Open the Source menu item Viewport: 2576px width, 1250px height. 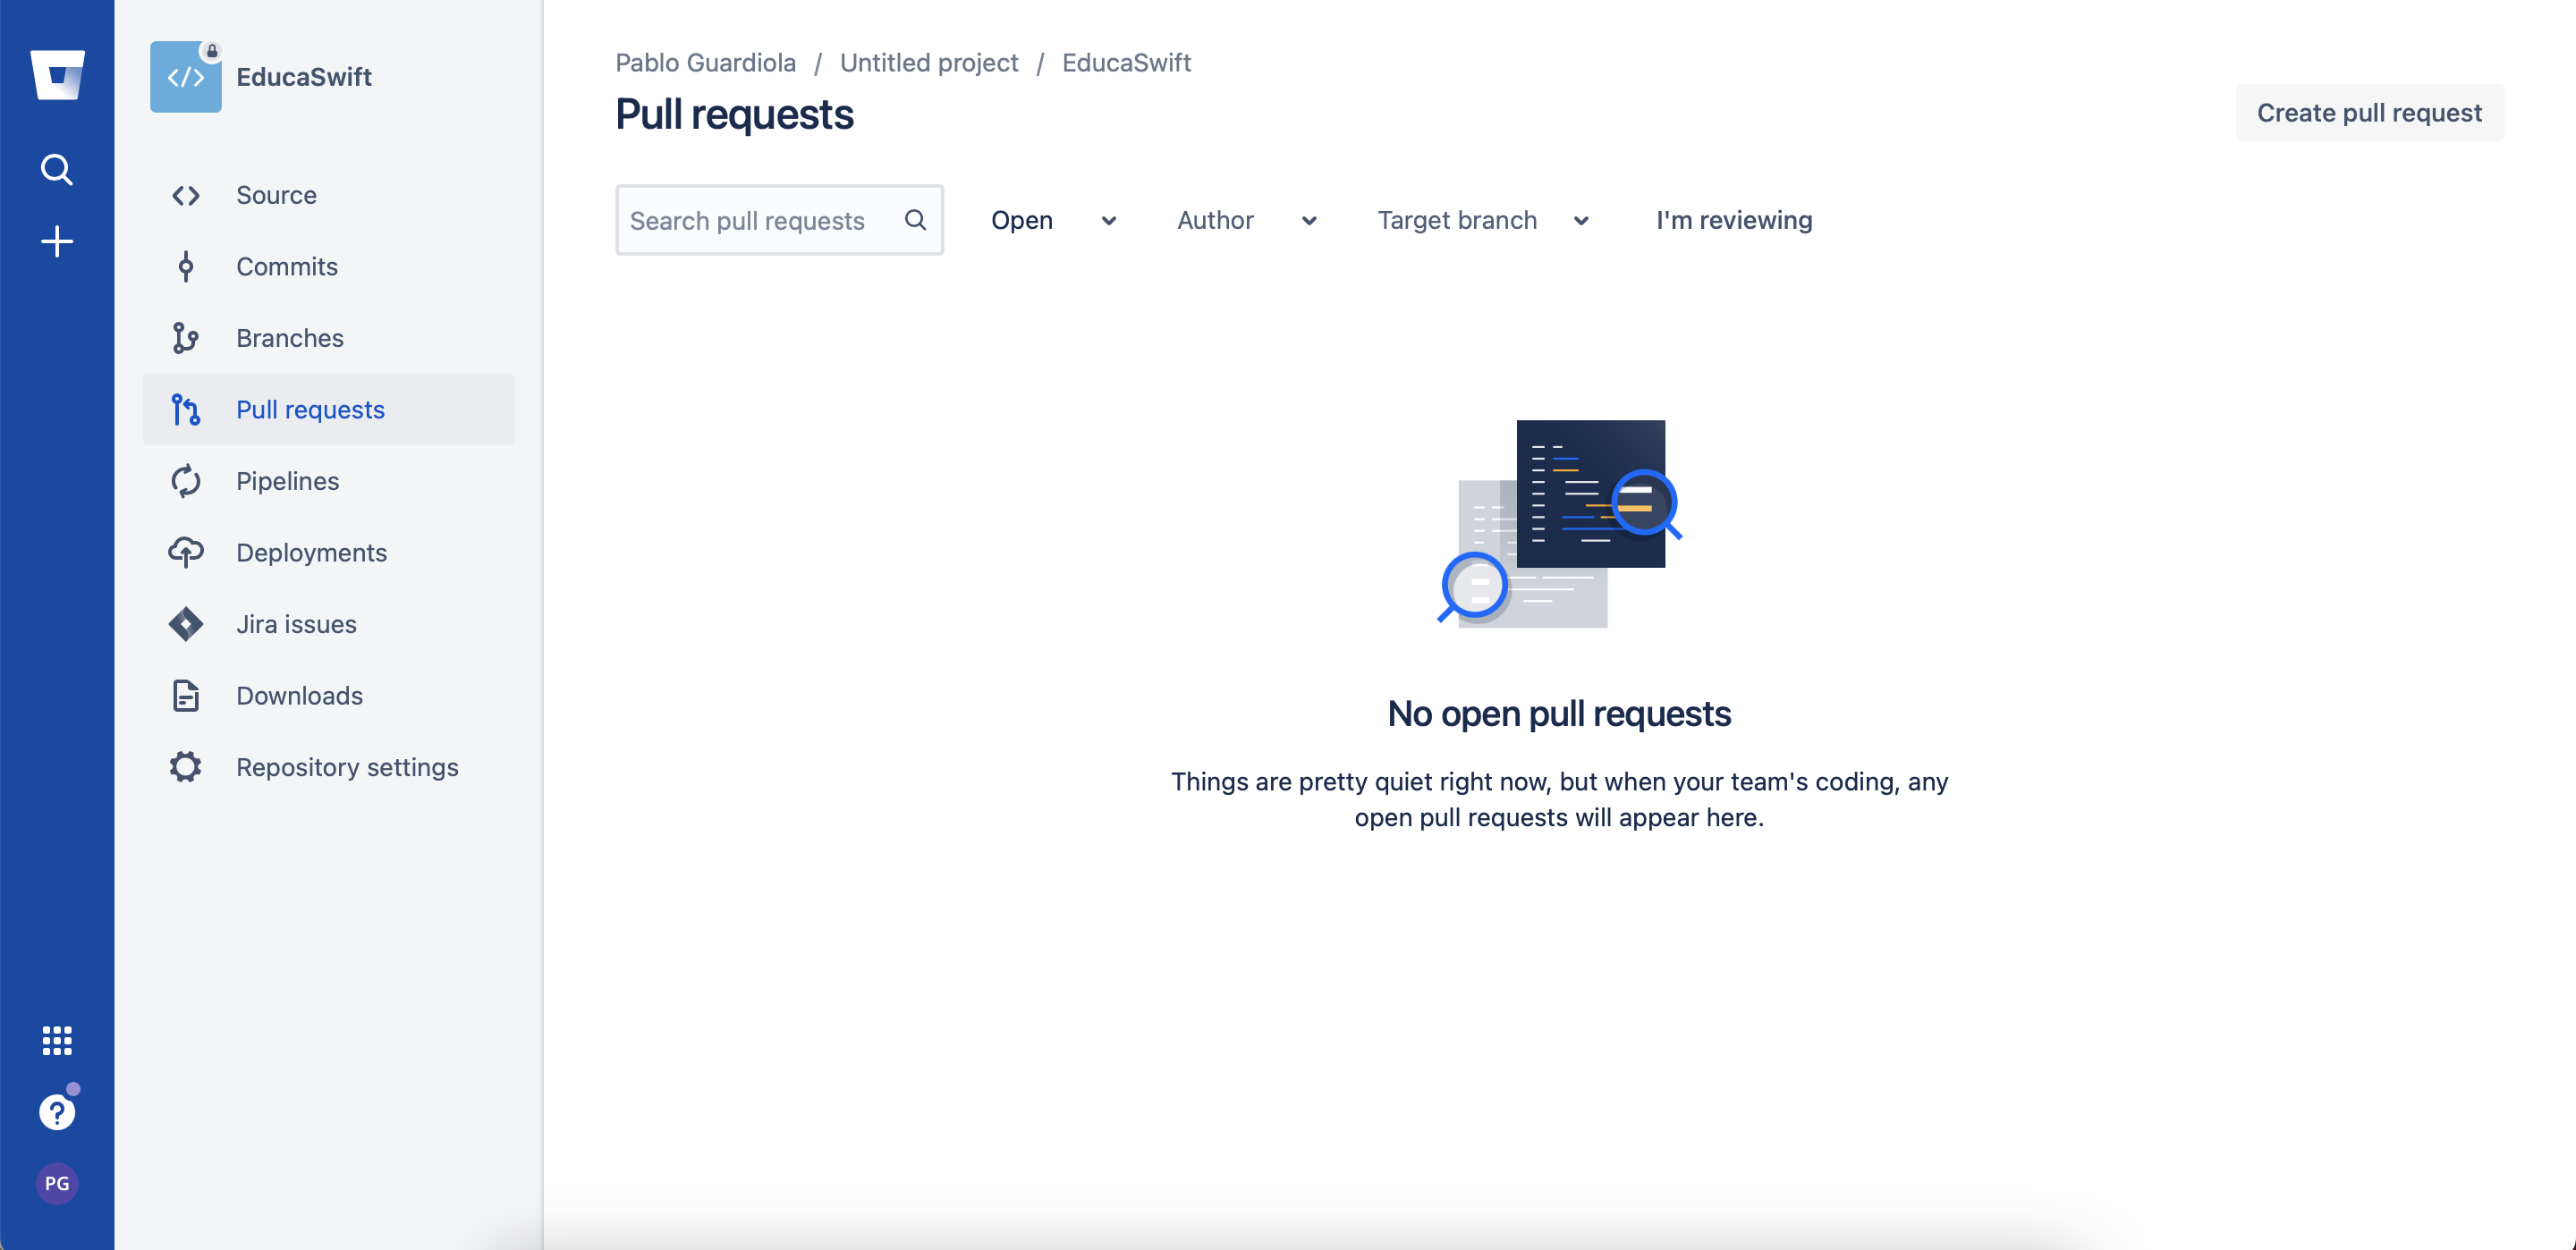point(329,195)
